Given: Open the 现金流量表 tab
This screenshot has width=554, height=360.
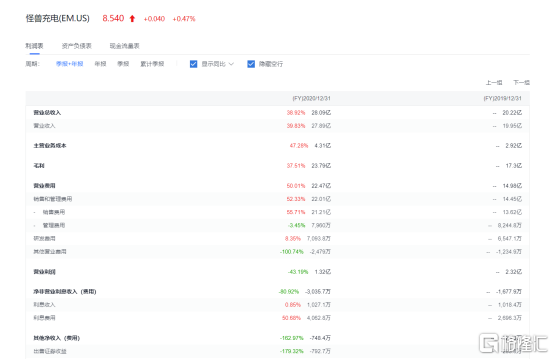Looking at the screenshot, I should (124, 46).
